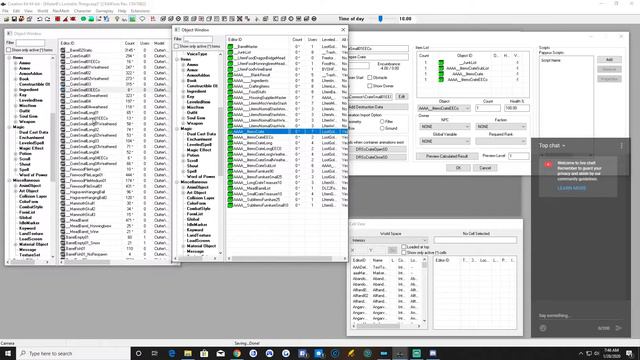This screenshot has width=640, height=360.
Task: Click the undo arrow toolbar icon
Action: 40,19
